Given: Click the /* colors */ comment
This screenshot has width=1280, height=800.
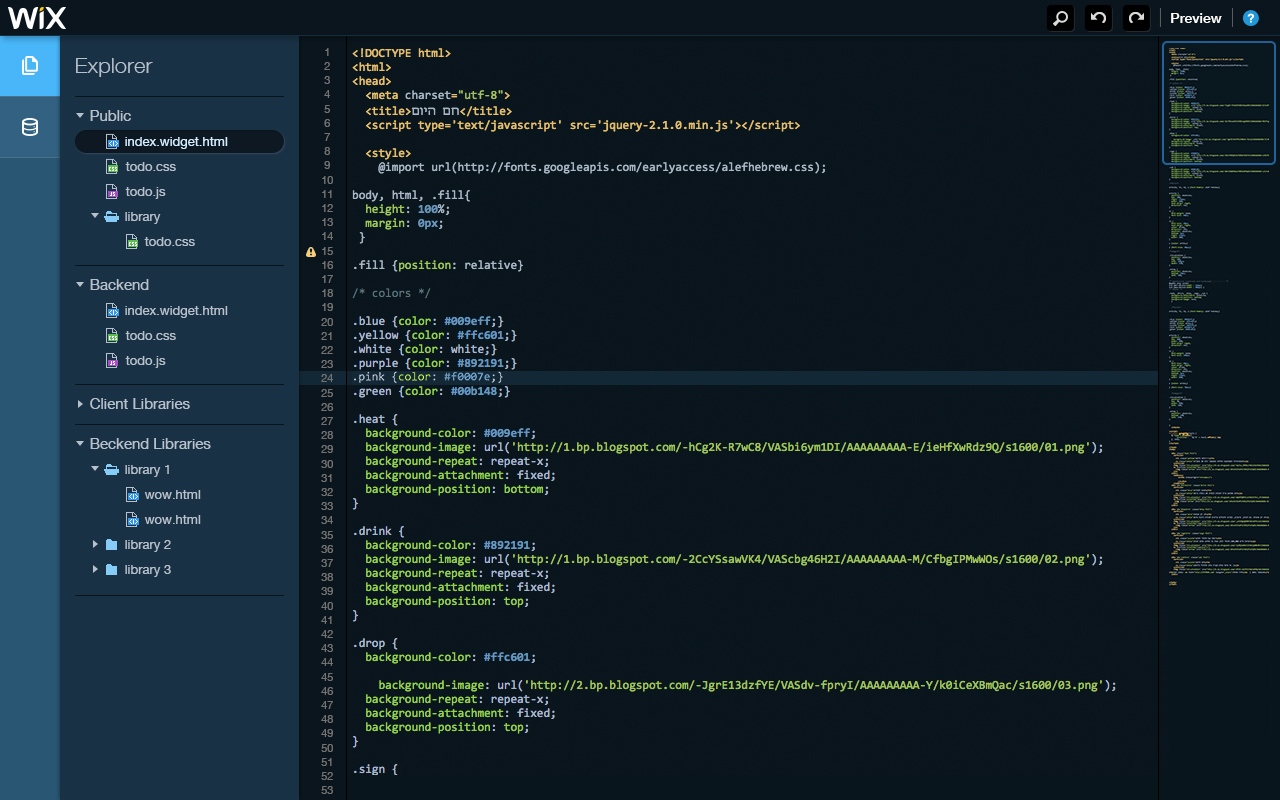Looking at the screenshot, I should pos(391,293).
